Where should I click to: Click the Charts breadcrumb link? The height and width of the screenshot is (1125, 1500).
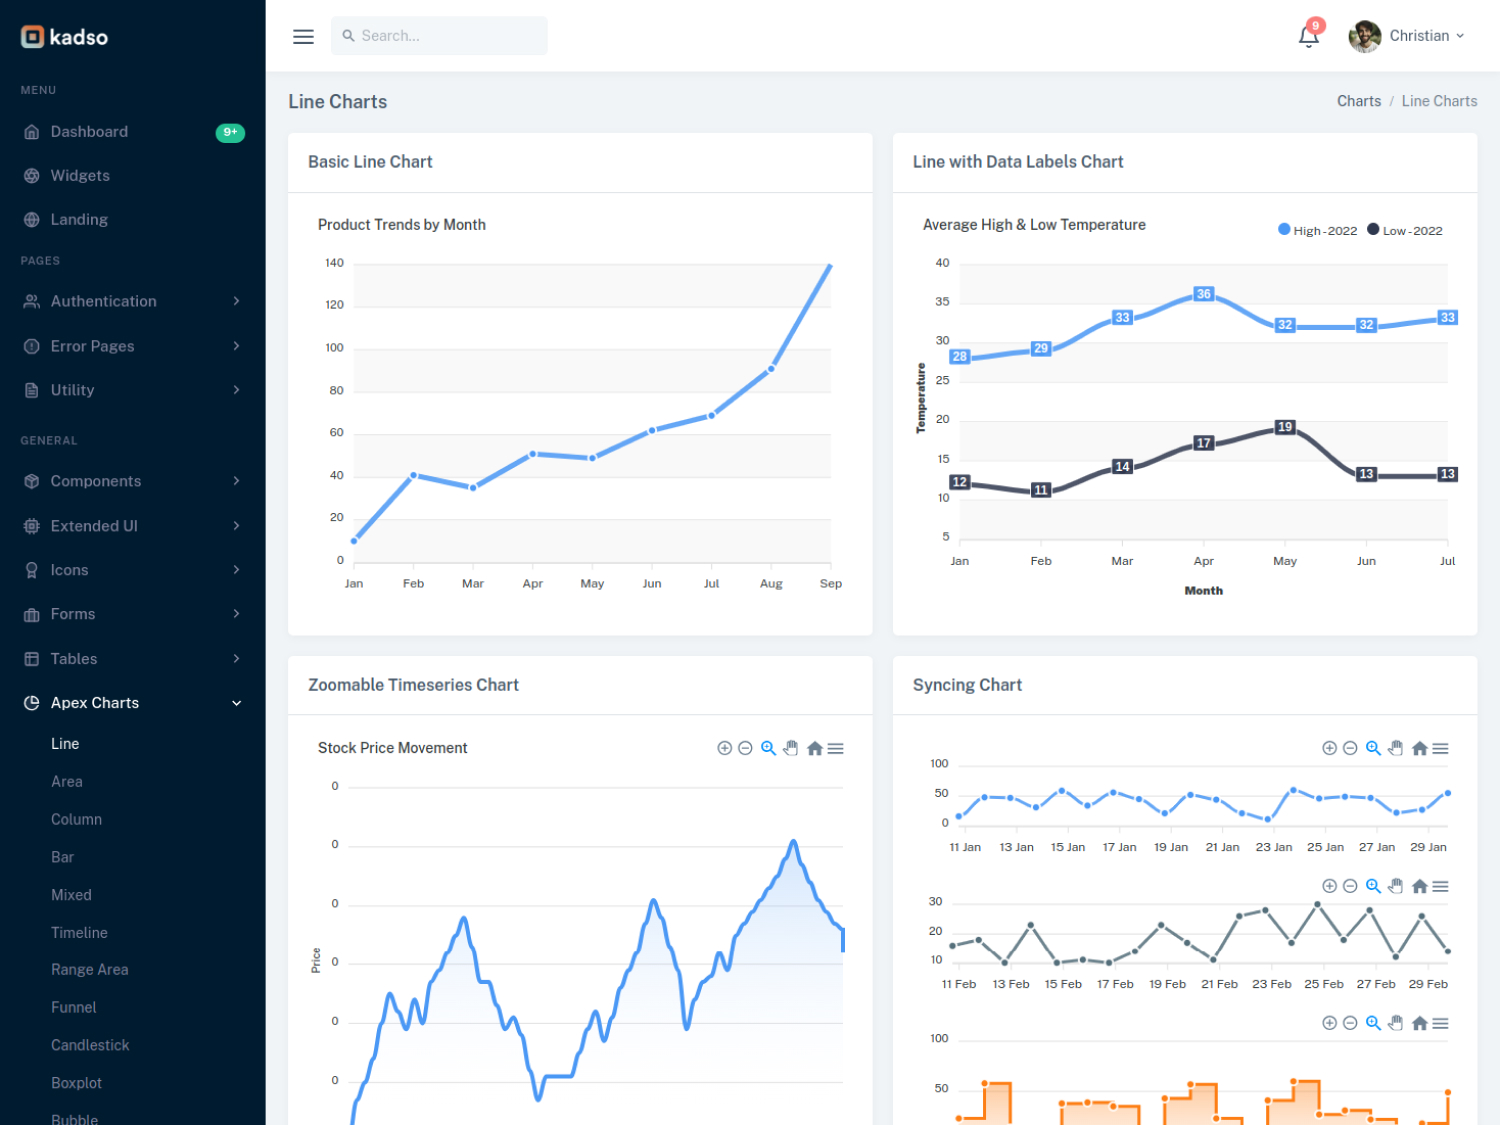point(1359,101)
